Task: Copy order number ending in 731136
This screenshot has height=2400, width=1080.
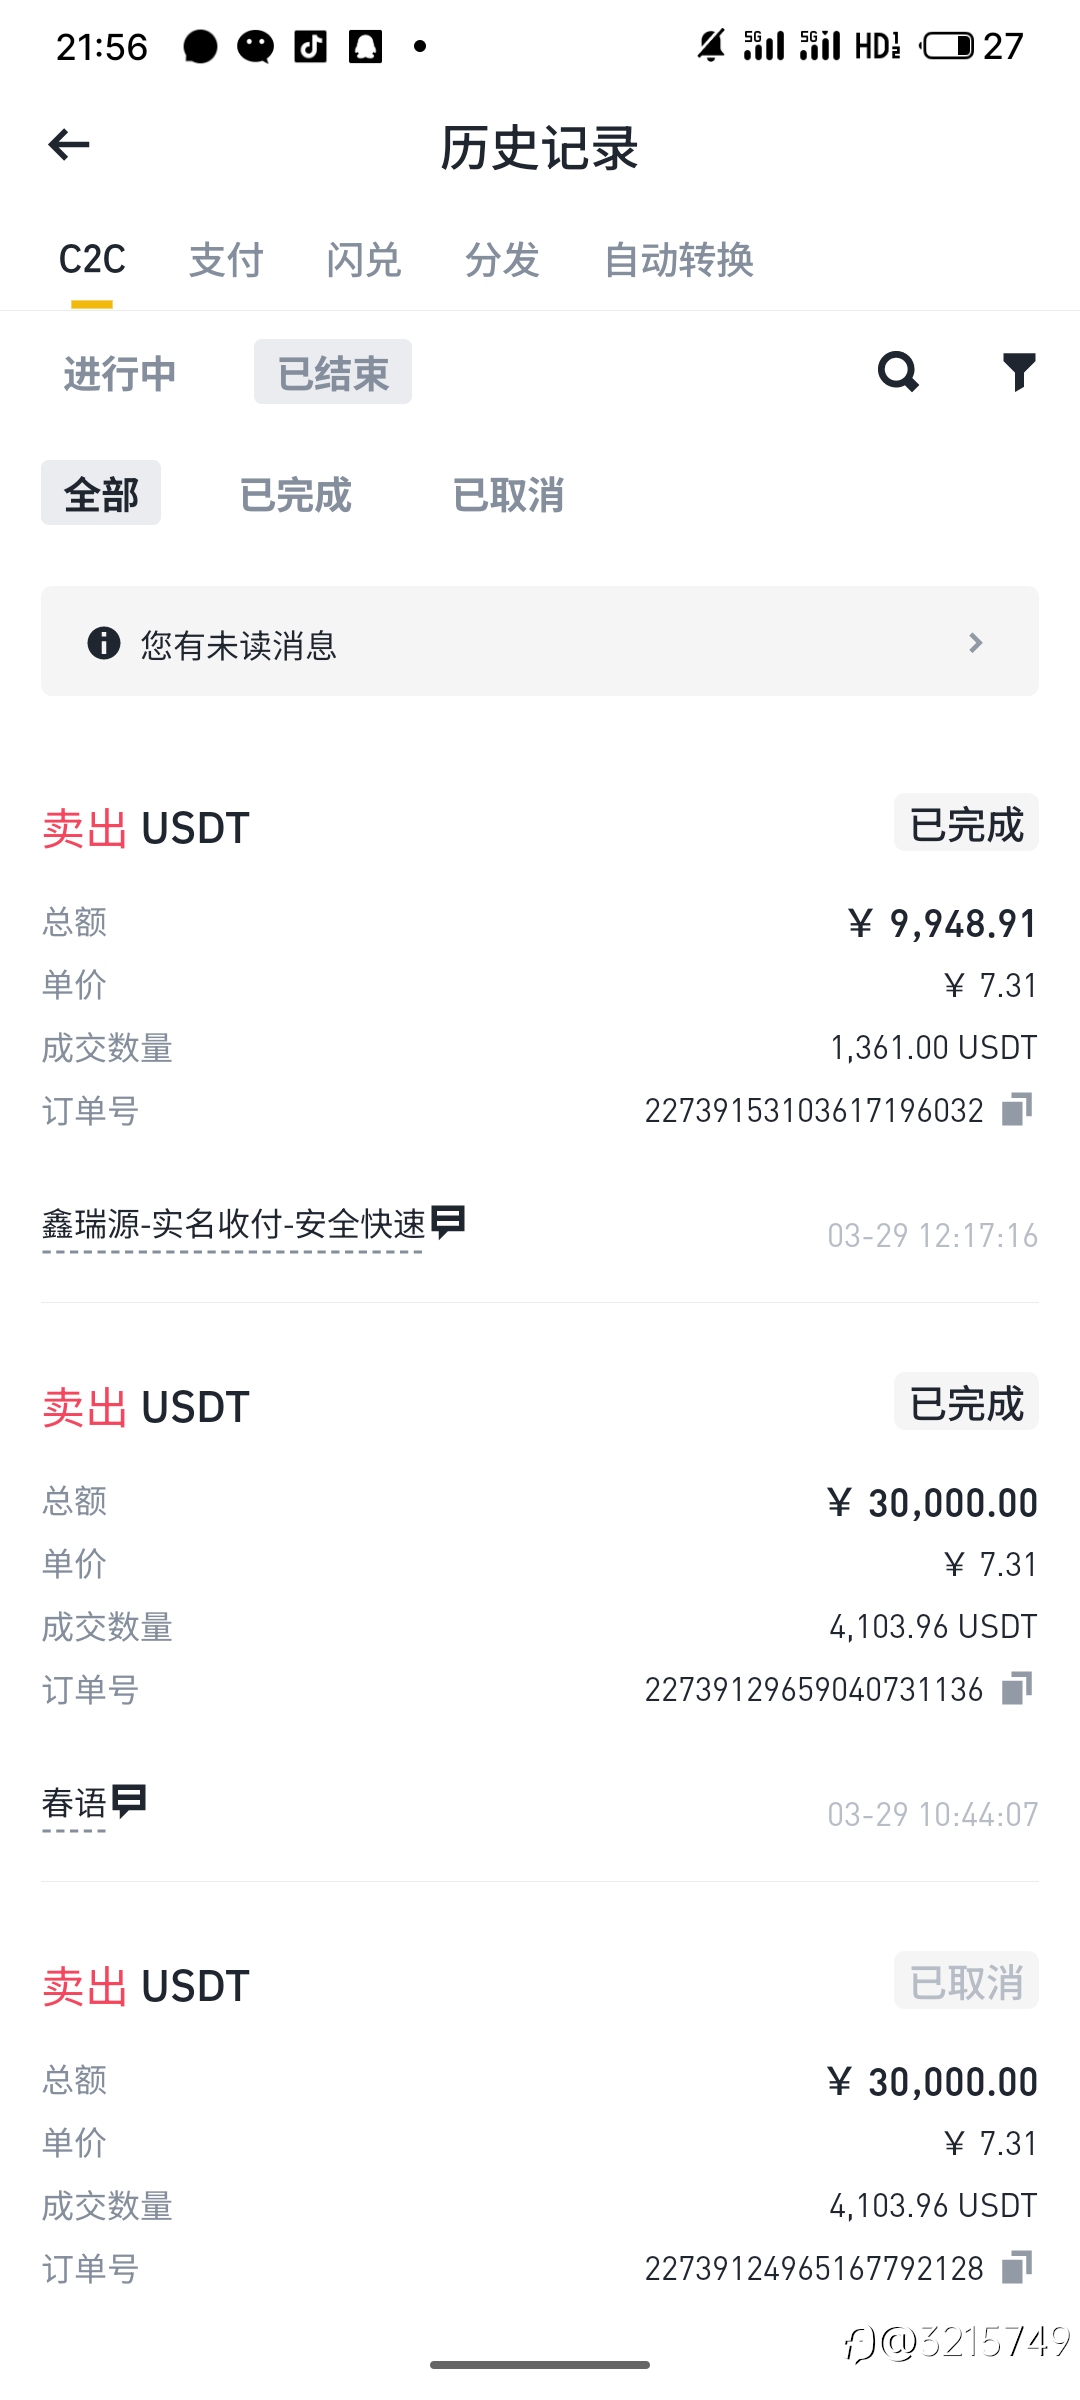Action: tap(1017, 1688)
